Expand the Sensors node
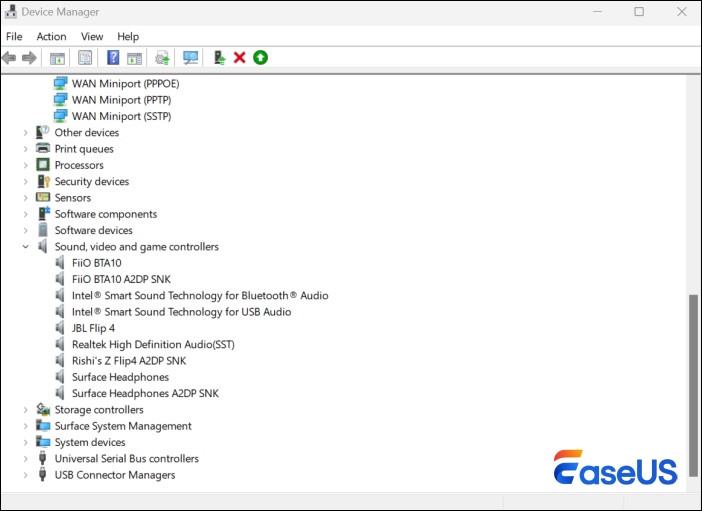Screen dimensions: 702x511 tap(26, 198)
